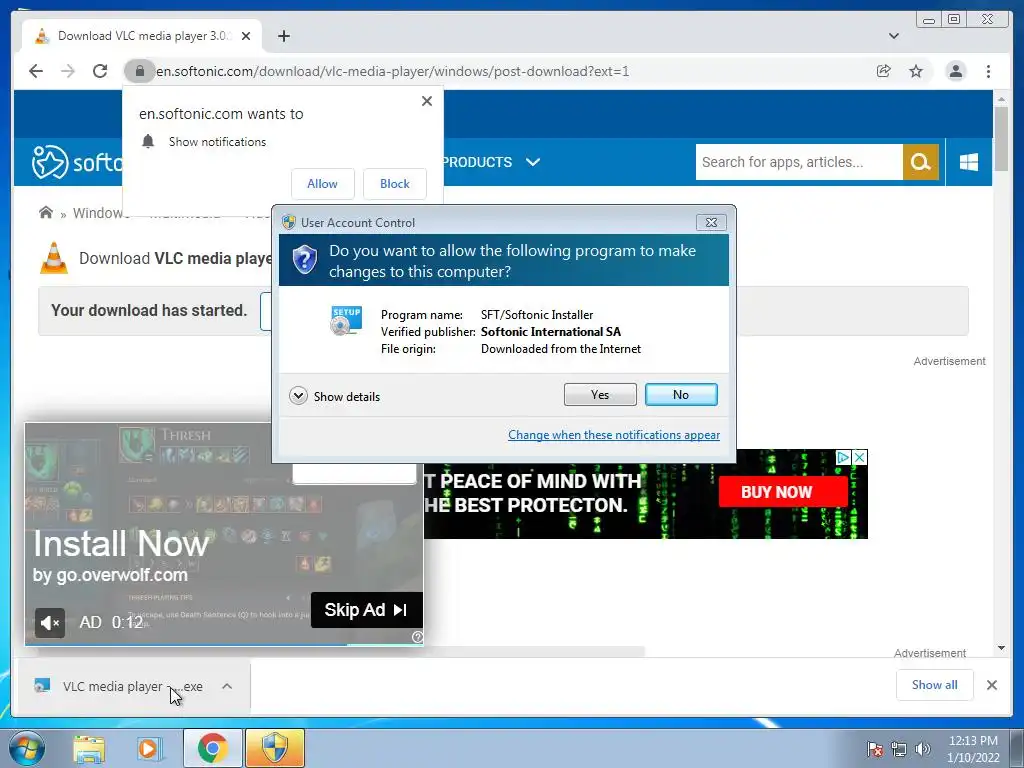Screen dimensions: 1024x768
Task: Select the UAC shield taskbar item
Action: click(275, 748)
